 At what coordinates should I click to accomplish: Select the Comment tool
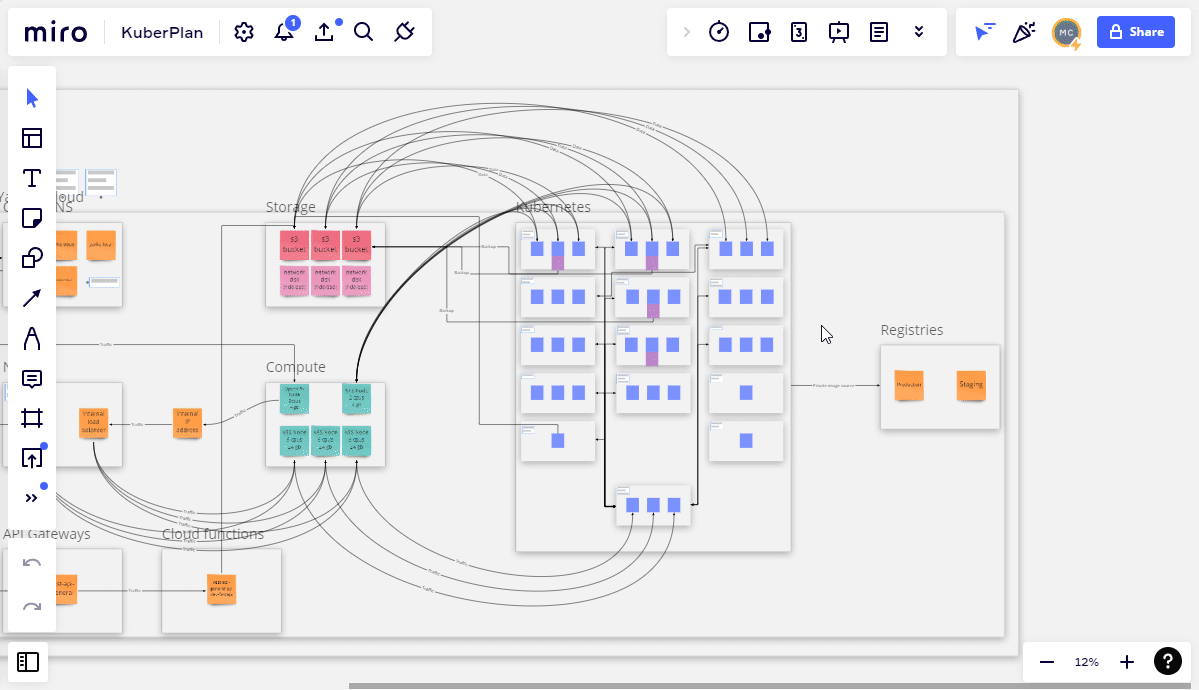[x=31, y=379]
